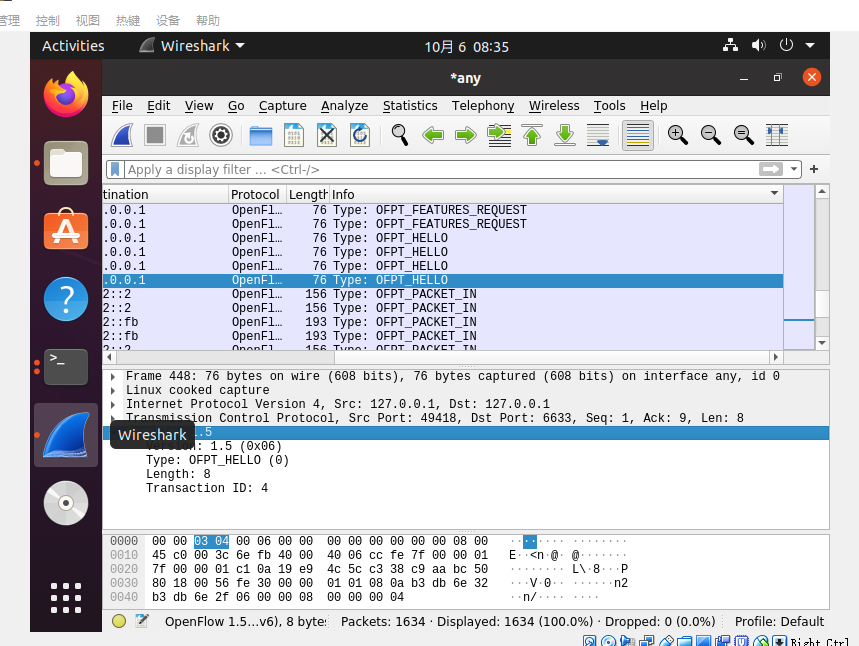Select first 193-byte OFPT_PACKET_IN row
This screenshot has width=859, height=646.
443,322
